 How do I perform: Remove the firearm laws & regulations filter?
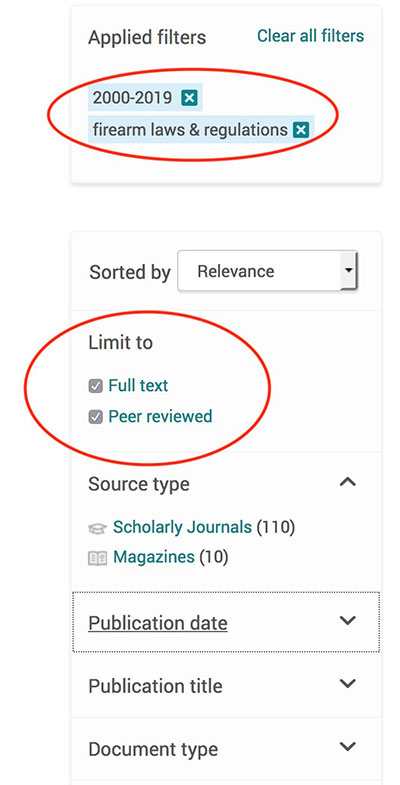click(300, 130)
